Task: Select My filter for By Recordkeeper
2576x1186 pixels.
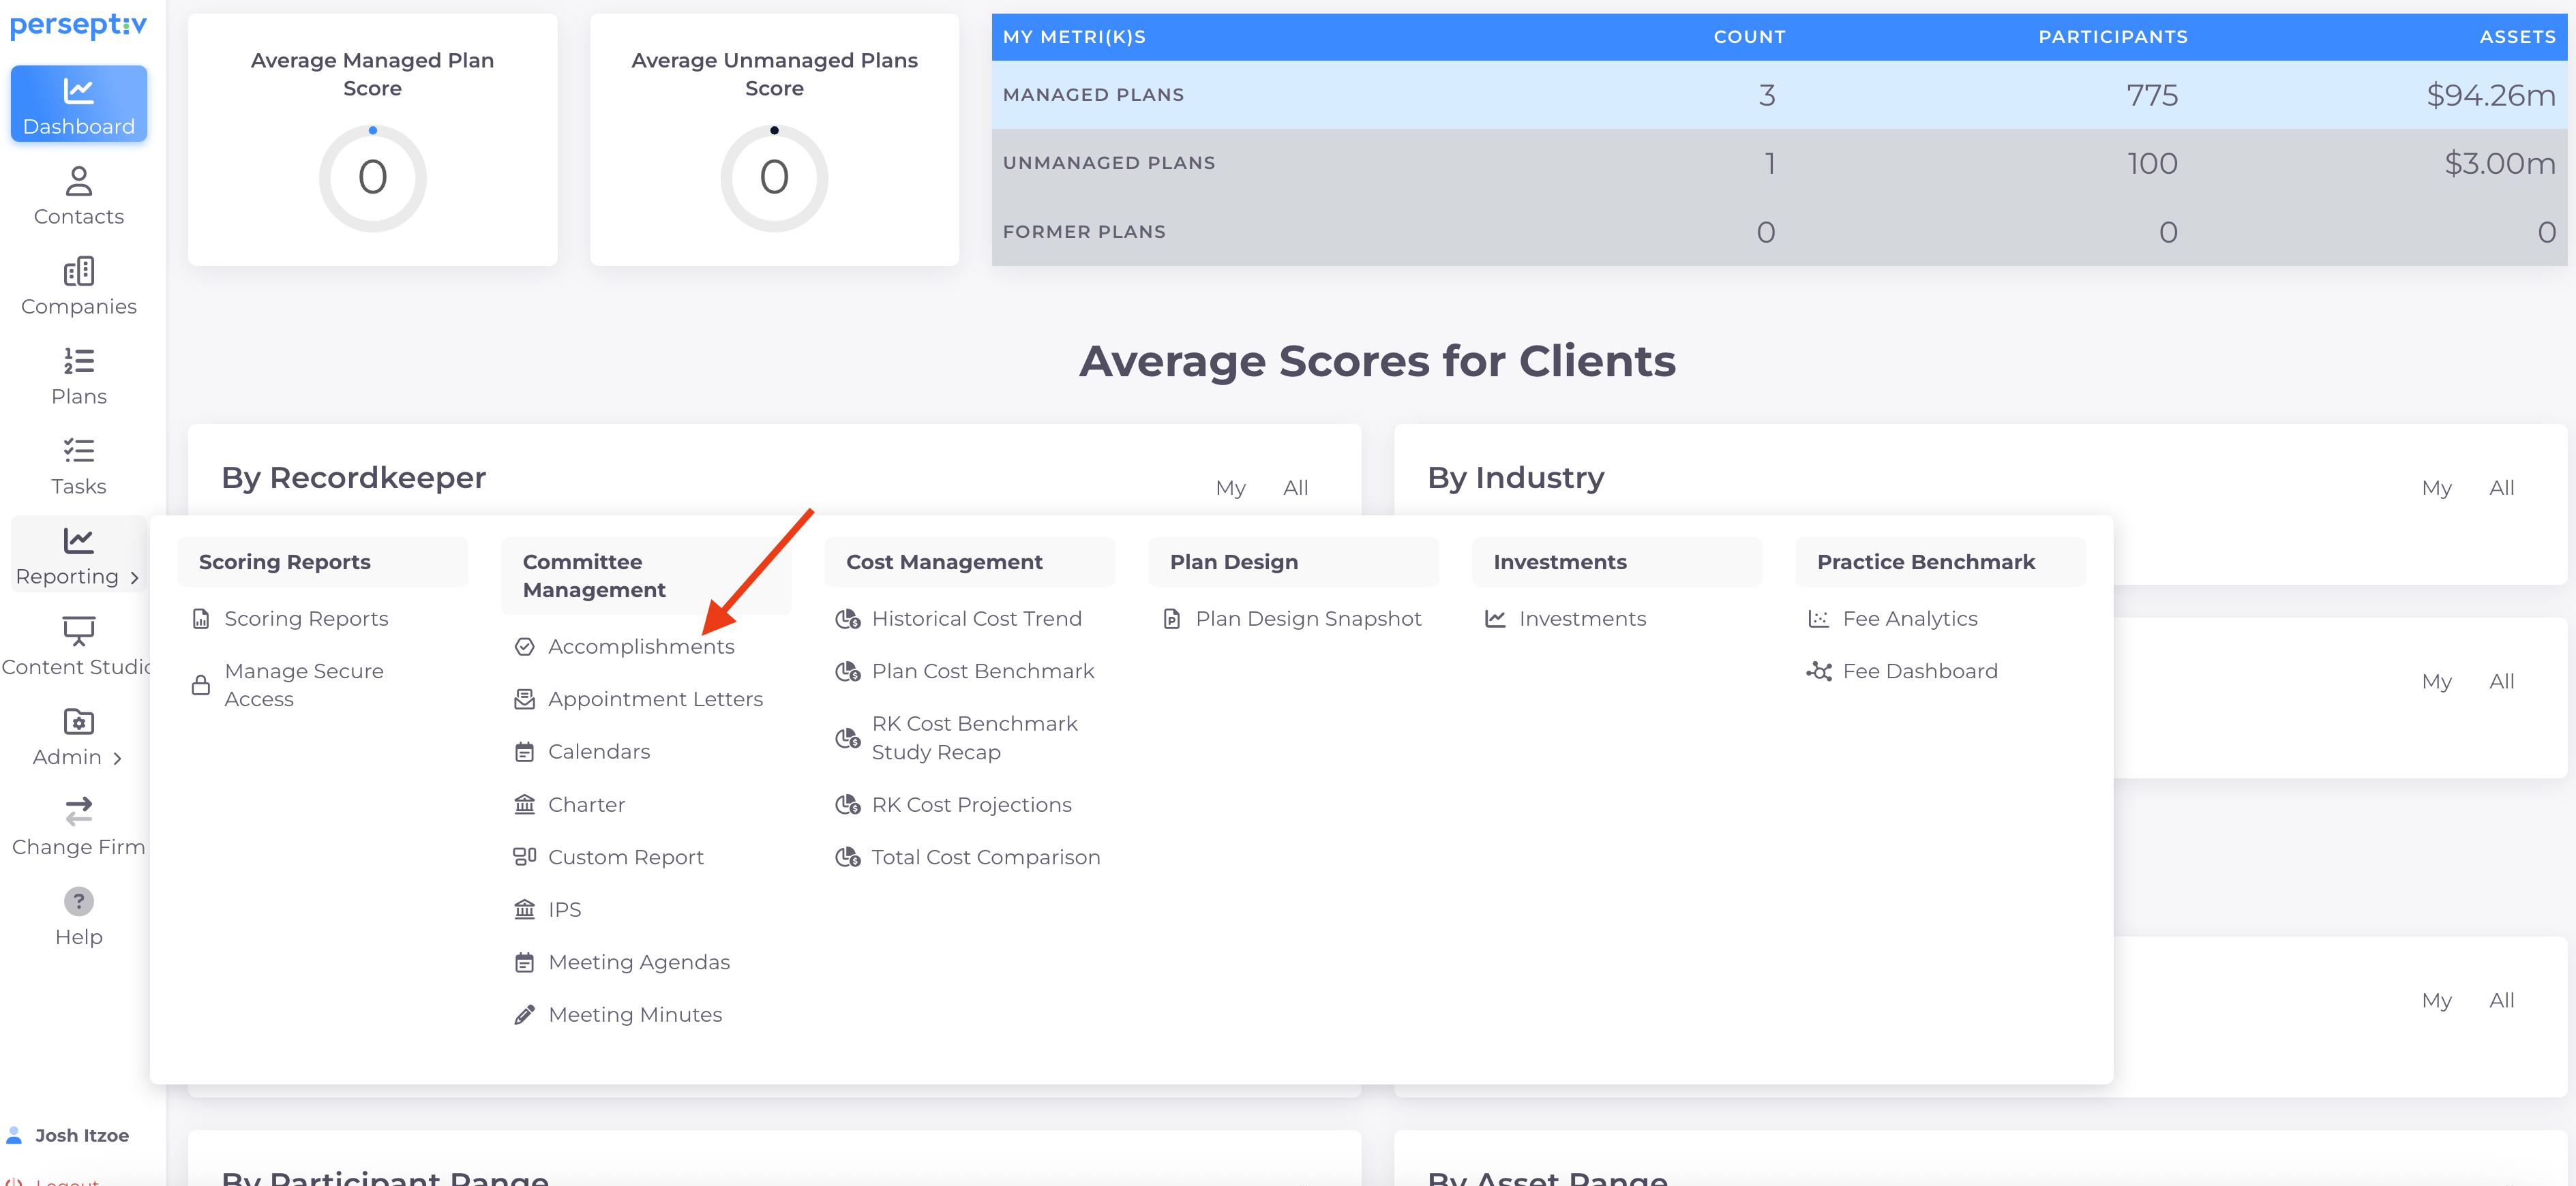Action: point(1230,488)
